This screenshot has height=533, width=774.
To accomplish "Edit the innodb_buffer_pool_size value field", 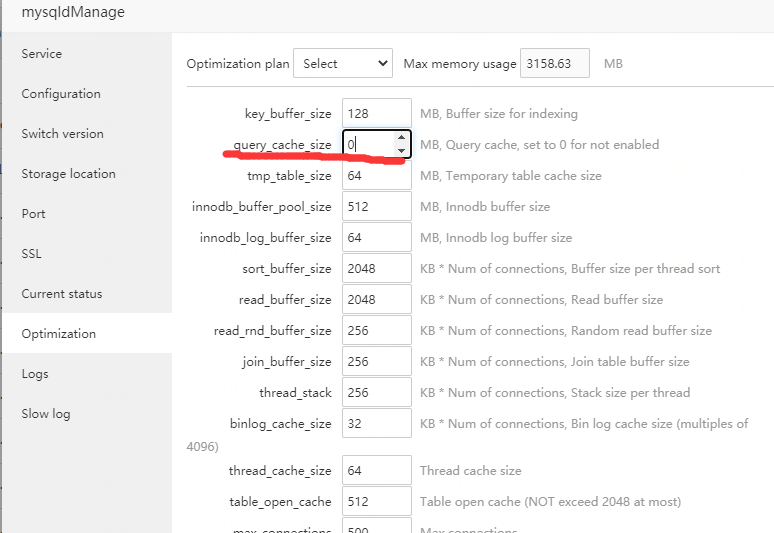I will click(377, 206).
